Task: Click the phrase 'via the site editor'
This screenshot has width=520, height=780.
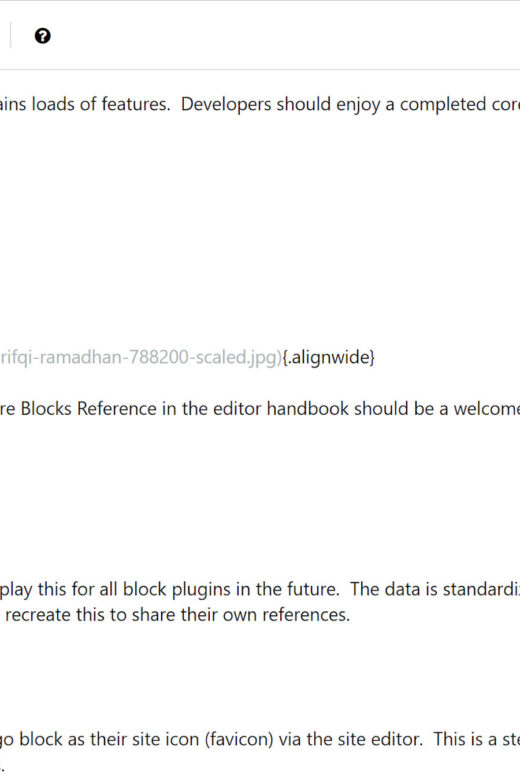Action: click(x=350, y=739)
